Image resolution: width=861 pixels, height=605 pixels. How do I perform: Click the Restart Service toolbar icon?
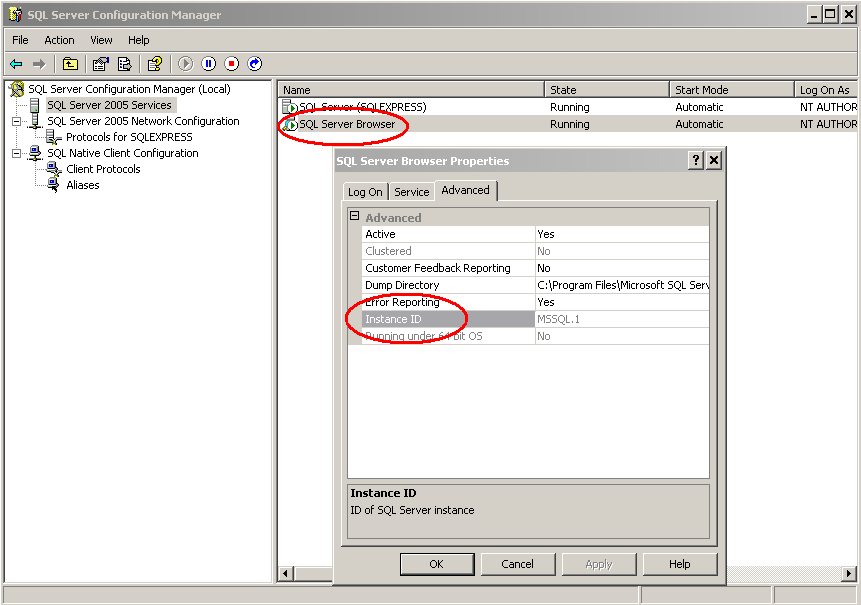(255, 64)
